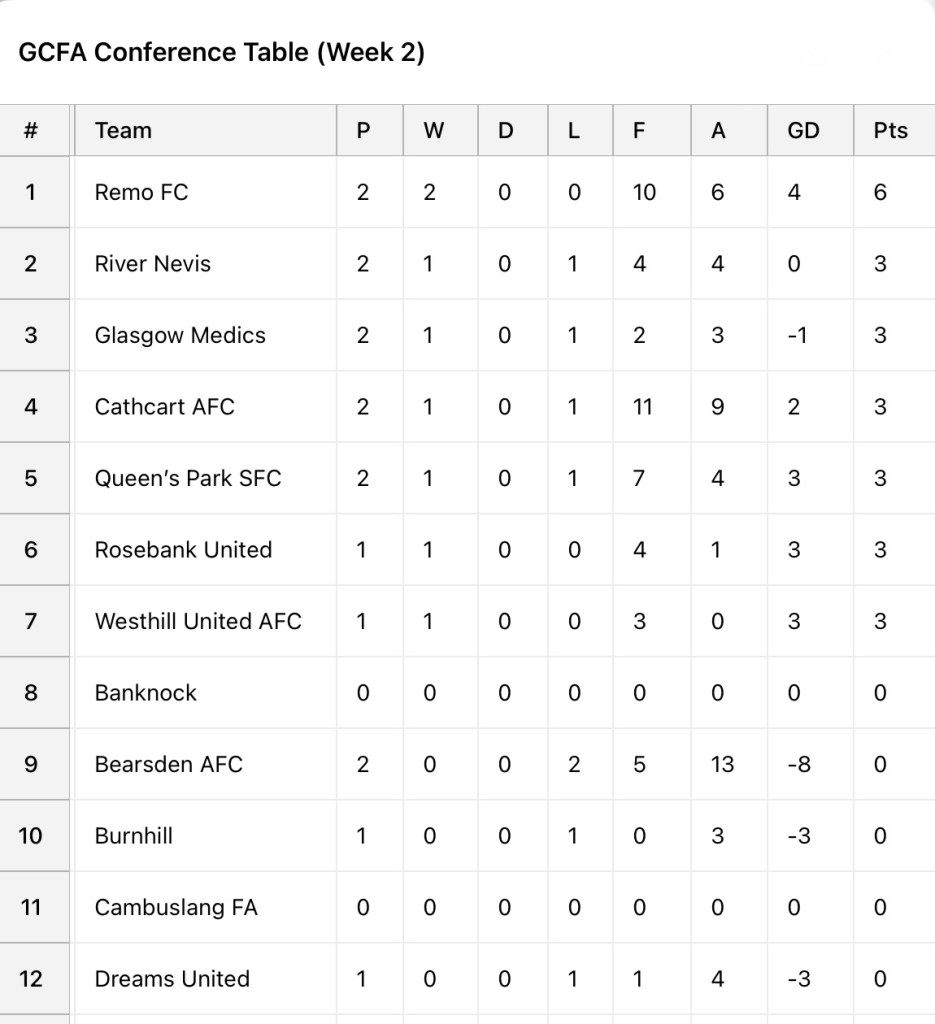Select row number 1 header
This screenshot has width=935, height=1024.
point(31,192)
